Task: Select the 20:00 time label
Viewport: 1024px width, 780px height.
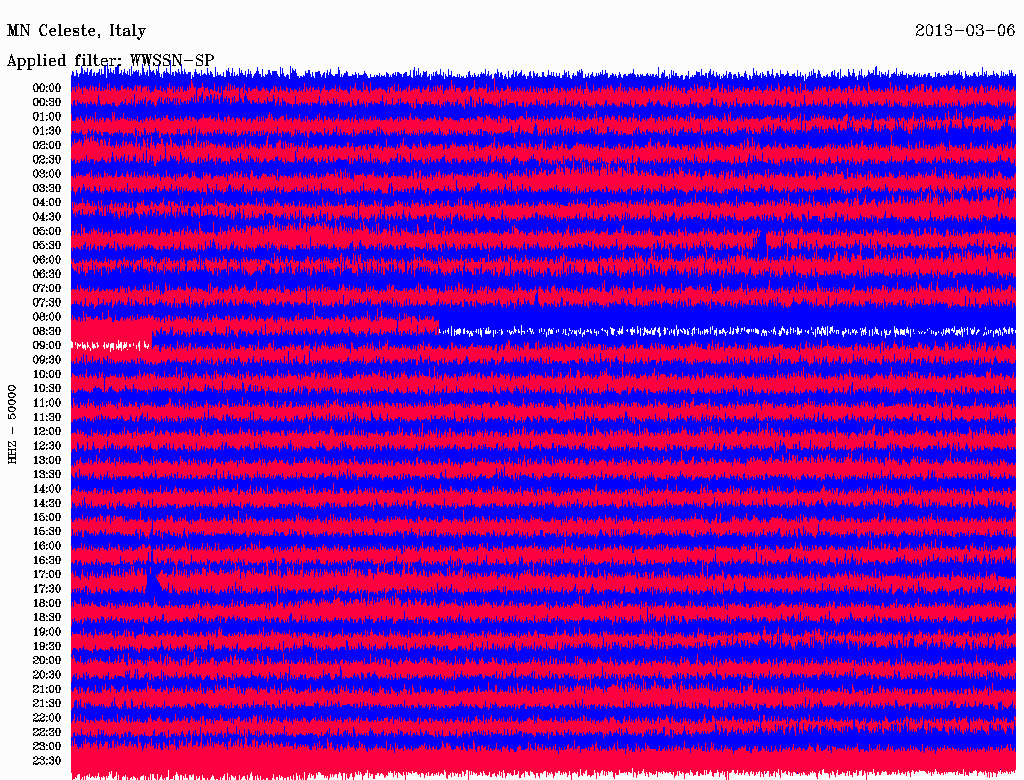Action: pos(47,660)
